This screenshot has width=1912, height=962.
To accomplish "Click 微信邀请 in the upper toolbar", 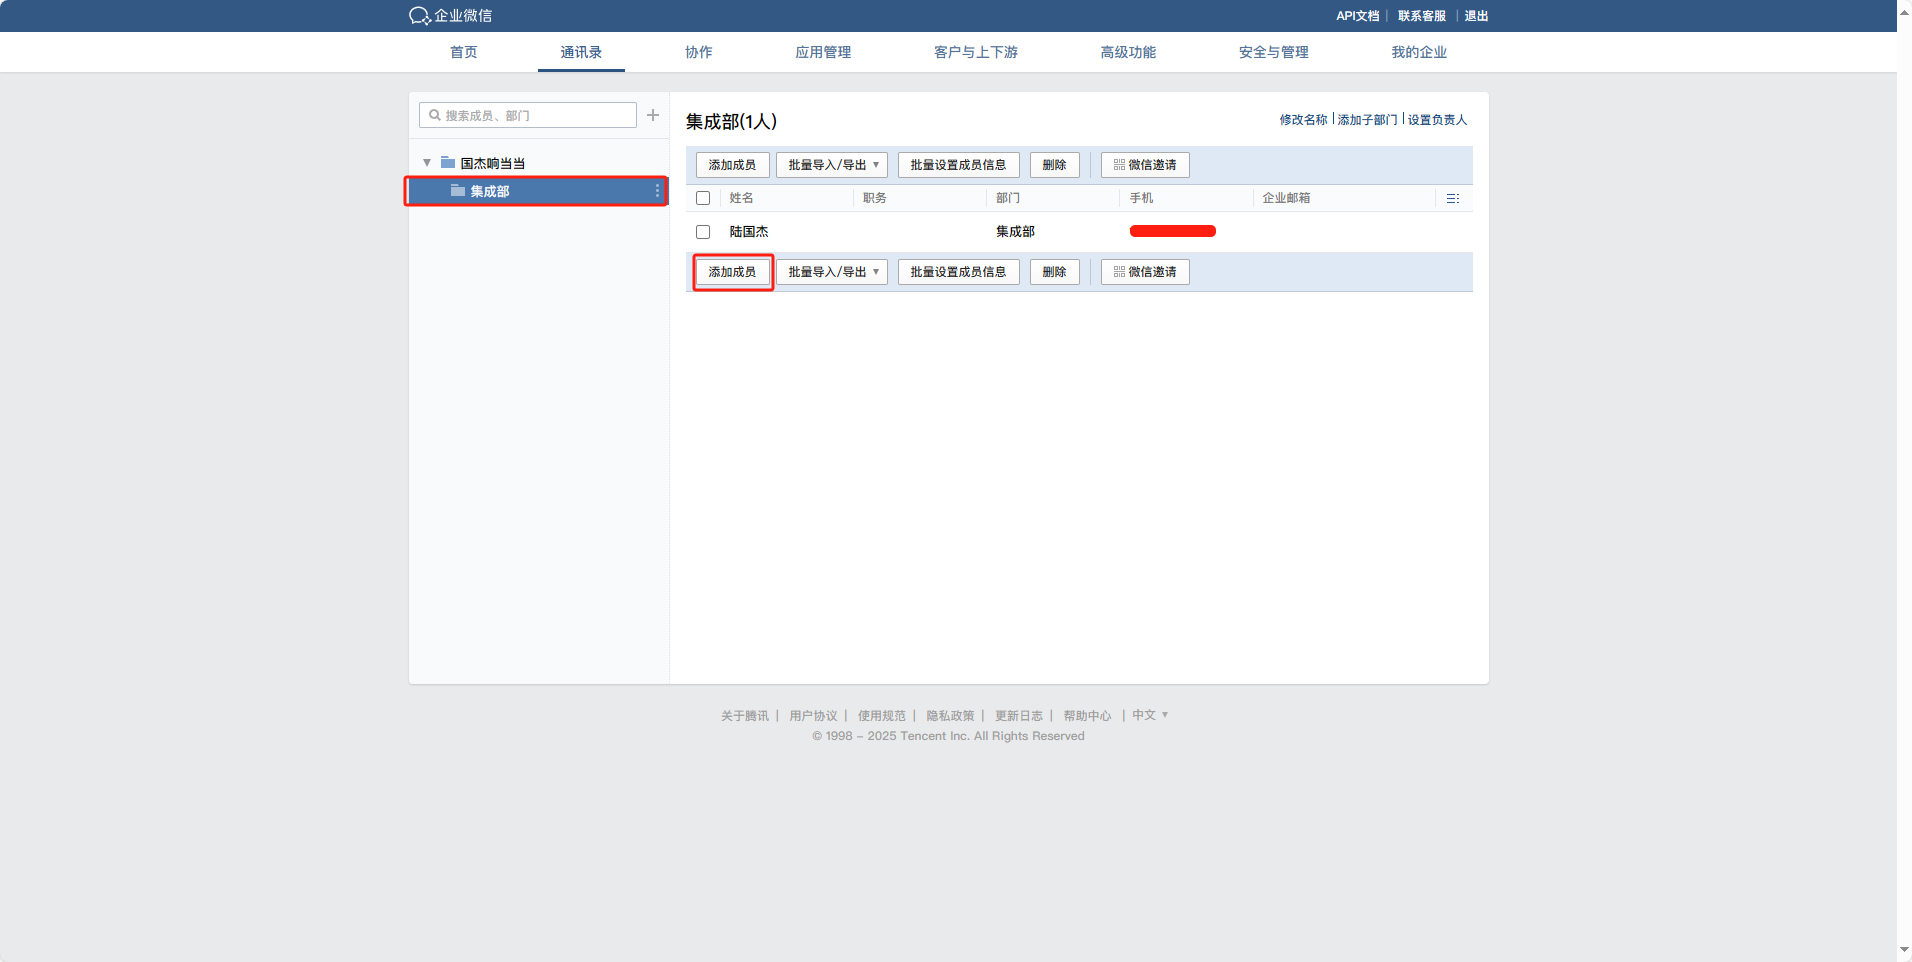I will pyautogui.click(x=1145, y=165).
